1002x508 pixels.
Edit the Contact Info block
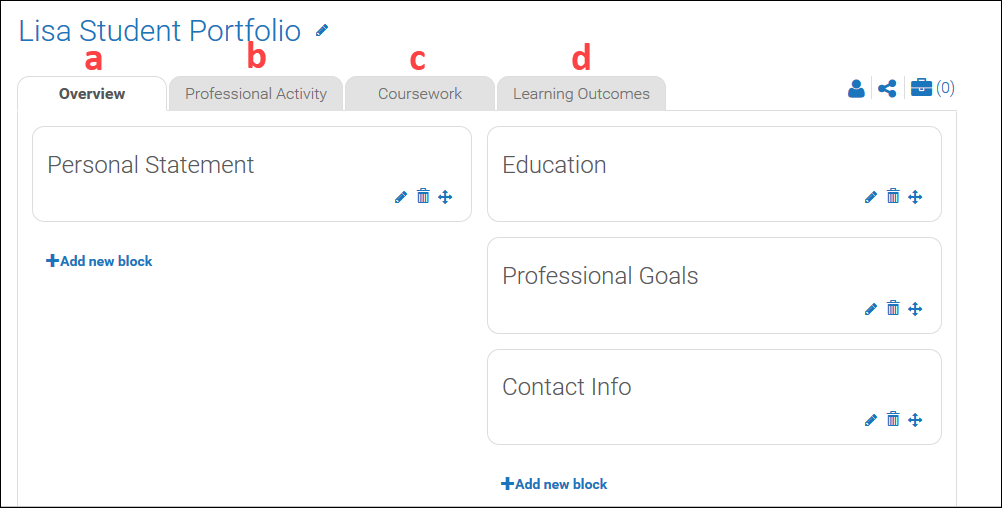pos(871,420)
